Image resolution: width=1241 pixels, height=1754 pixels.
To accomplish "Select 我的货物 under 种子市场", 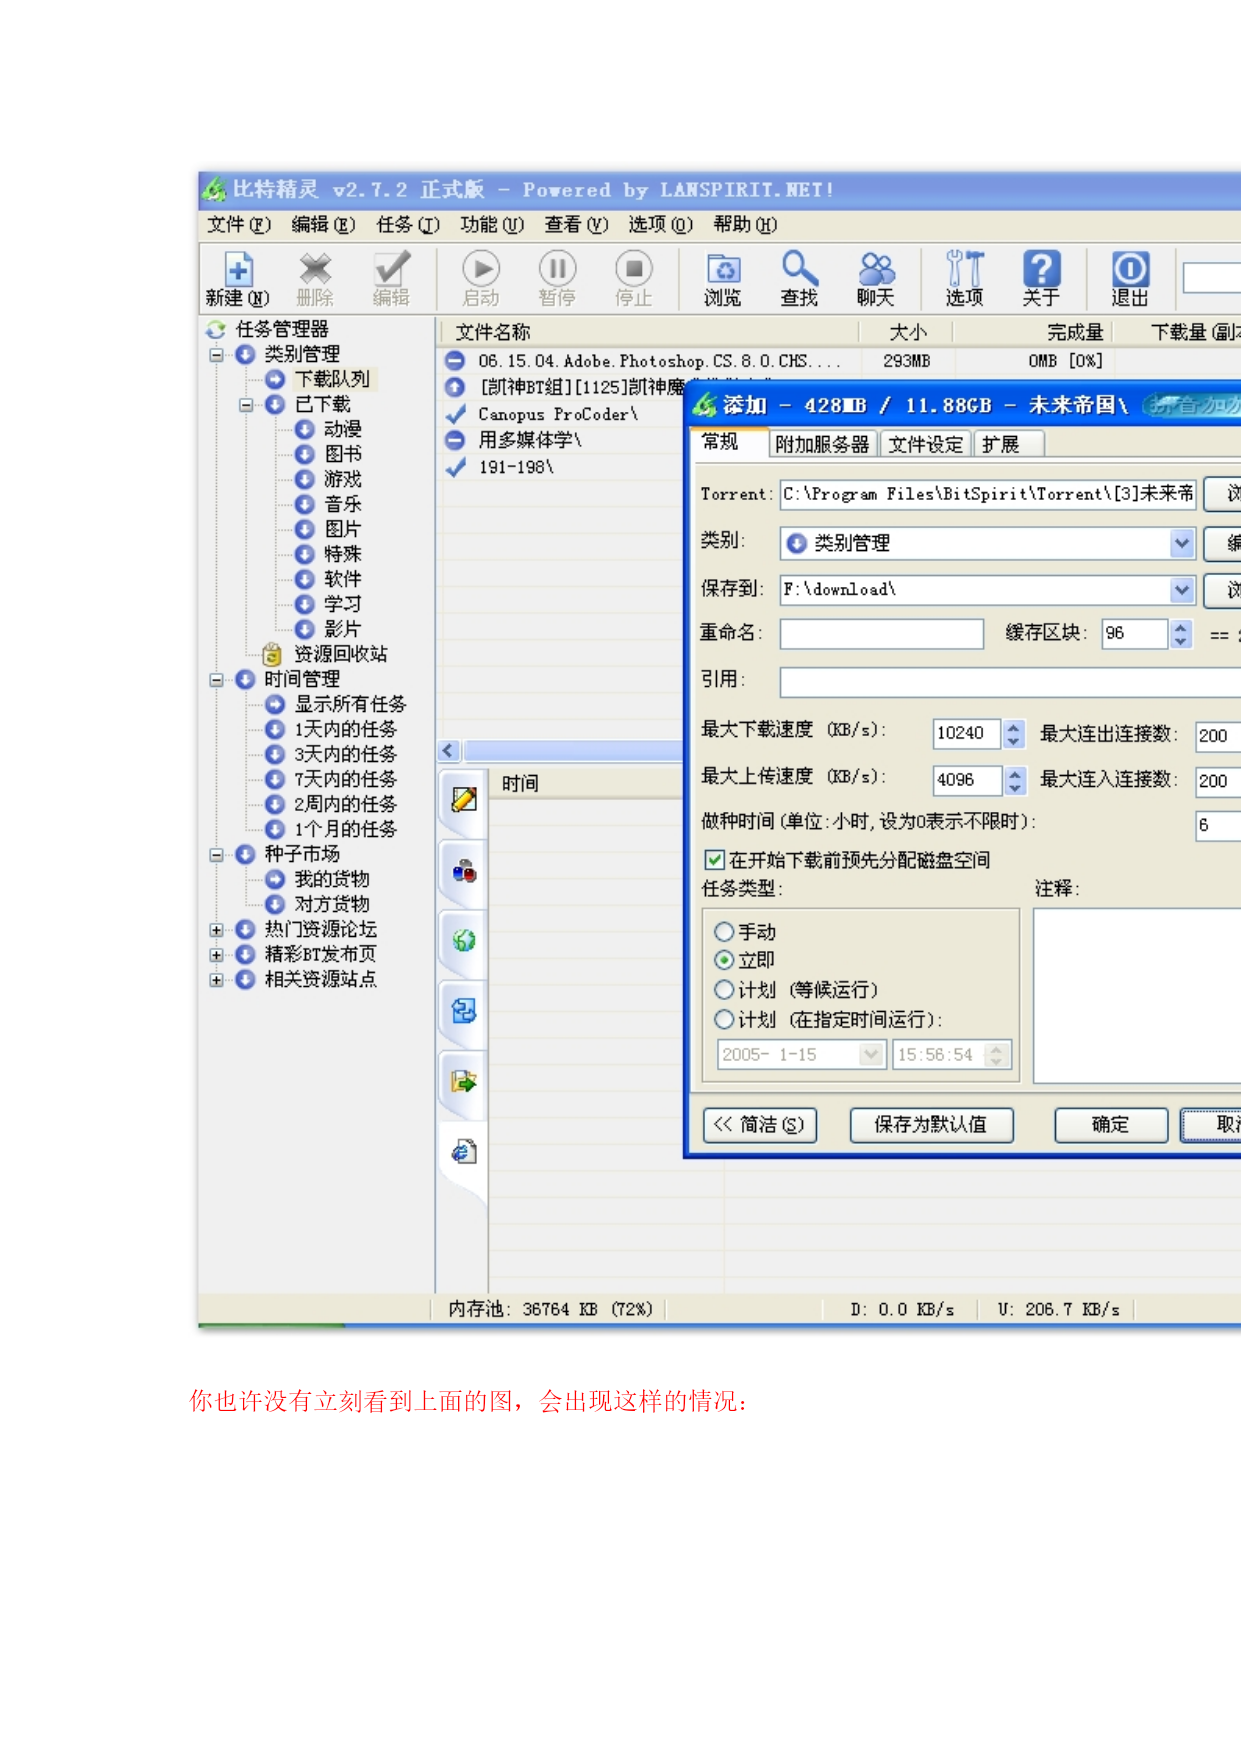I will tap(332, 879).
